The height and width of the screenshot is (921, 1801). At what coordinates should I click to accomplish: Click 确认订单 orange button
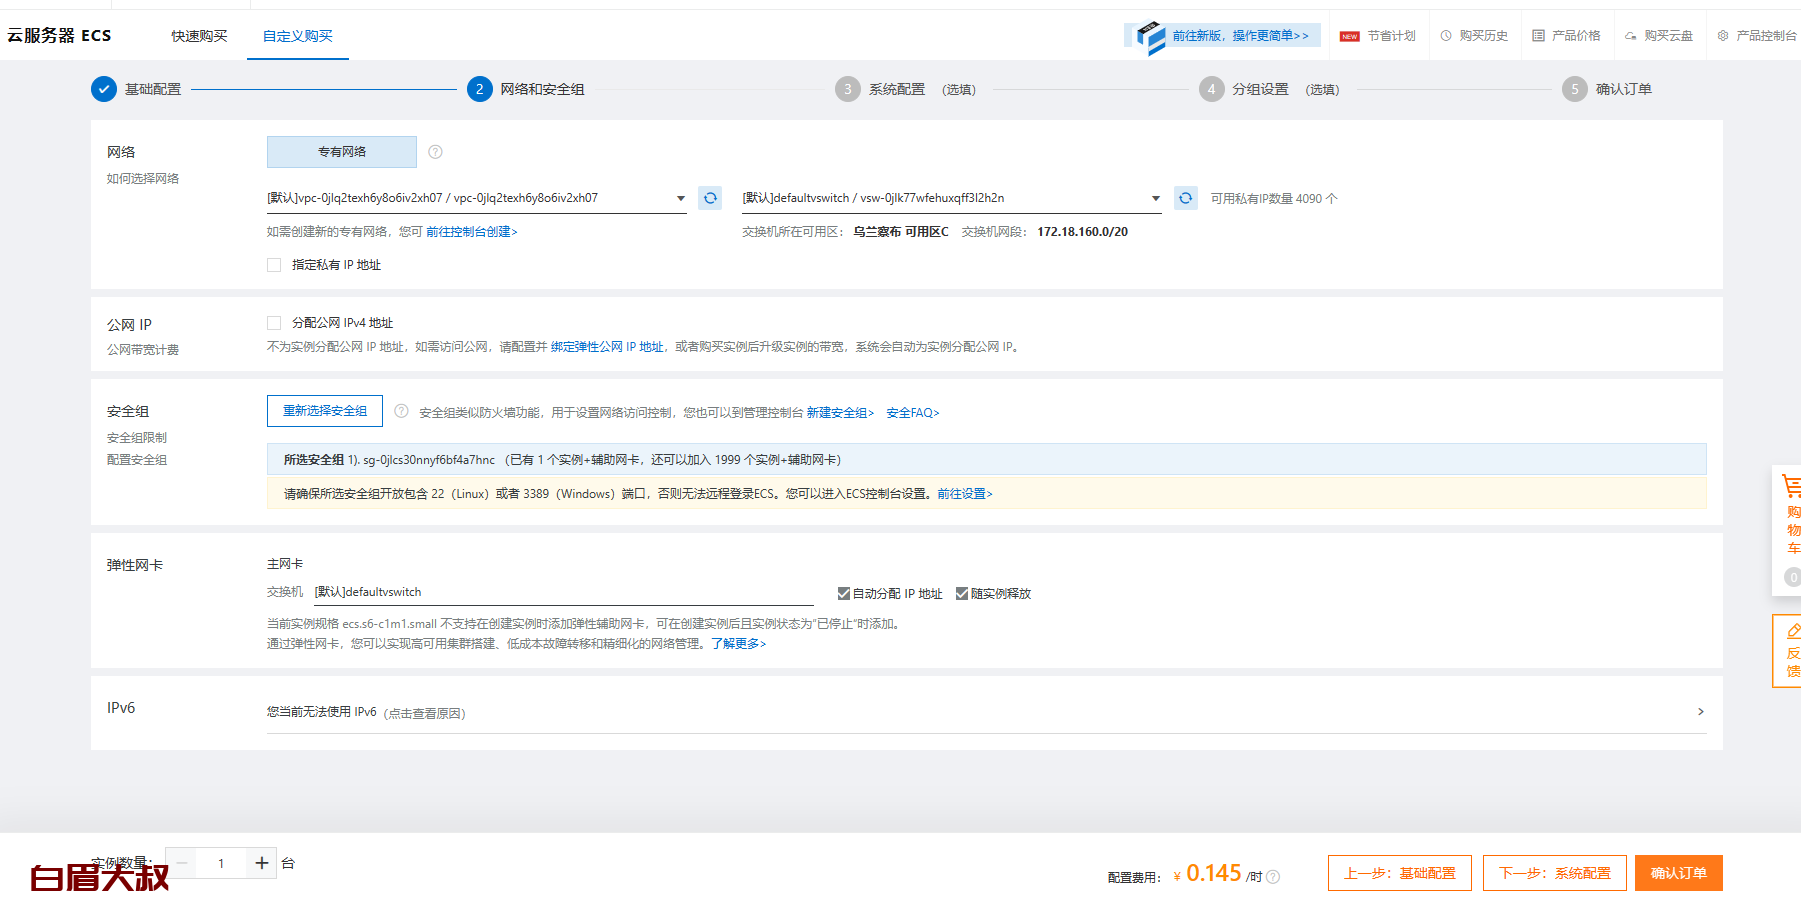click(x=1679, y=873)
